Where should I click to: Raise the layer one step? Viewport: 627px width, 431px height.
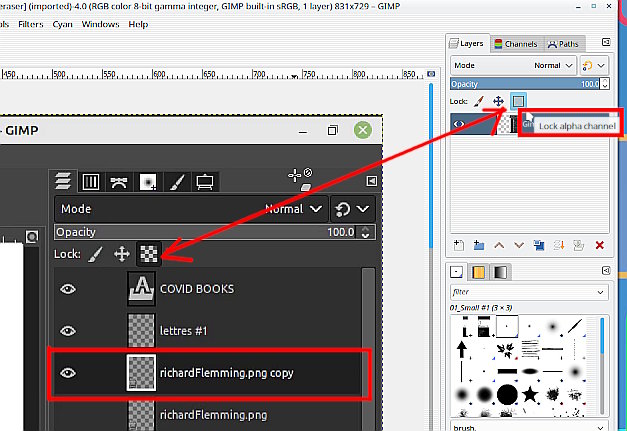point(499,245)
